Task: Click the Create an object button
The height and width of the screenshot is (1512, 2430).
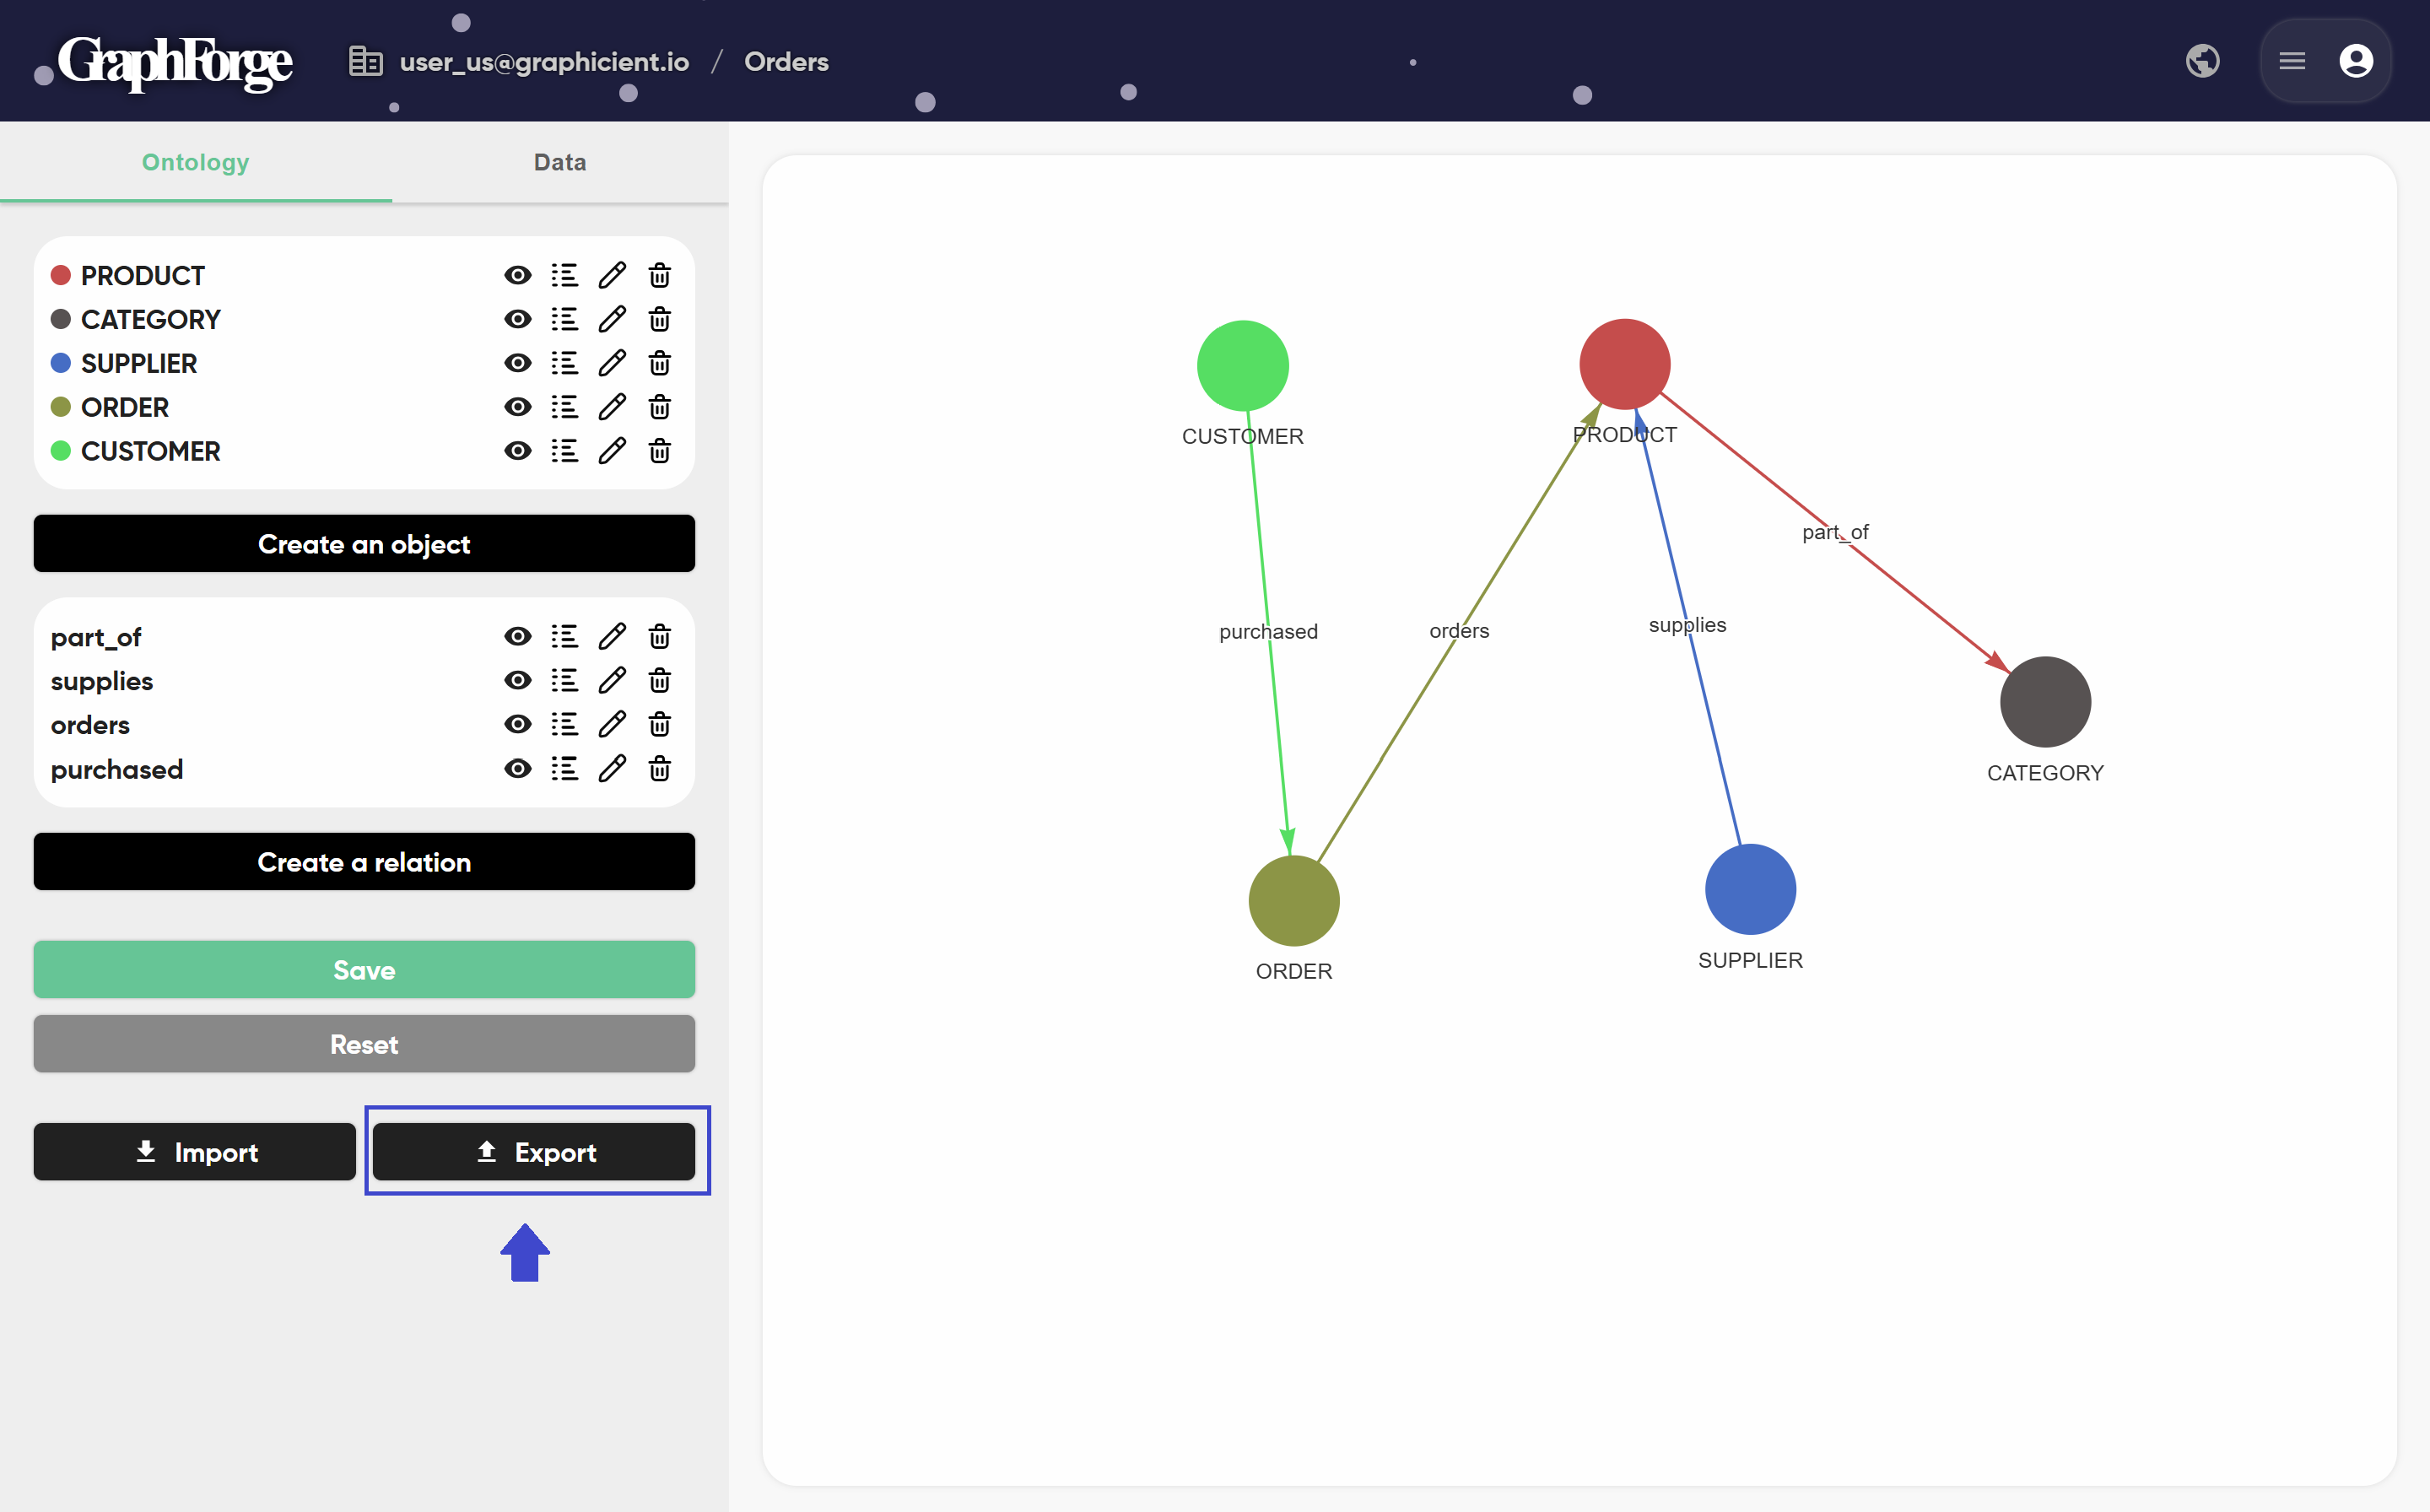Action: [x=364, y=544]
